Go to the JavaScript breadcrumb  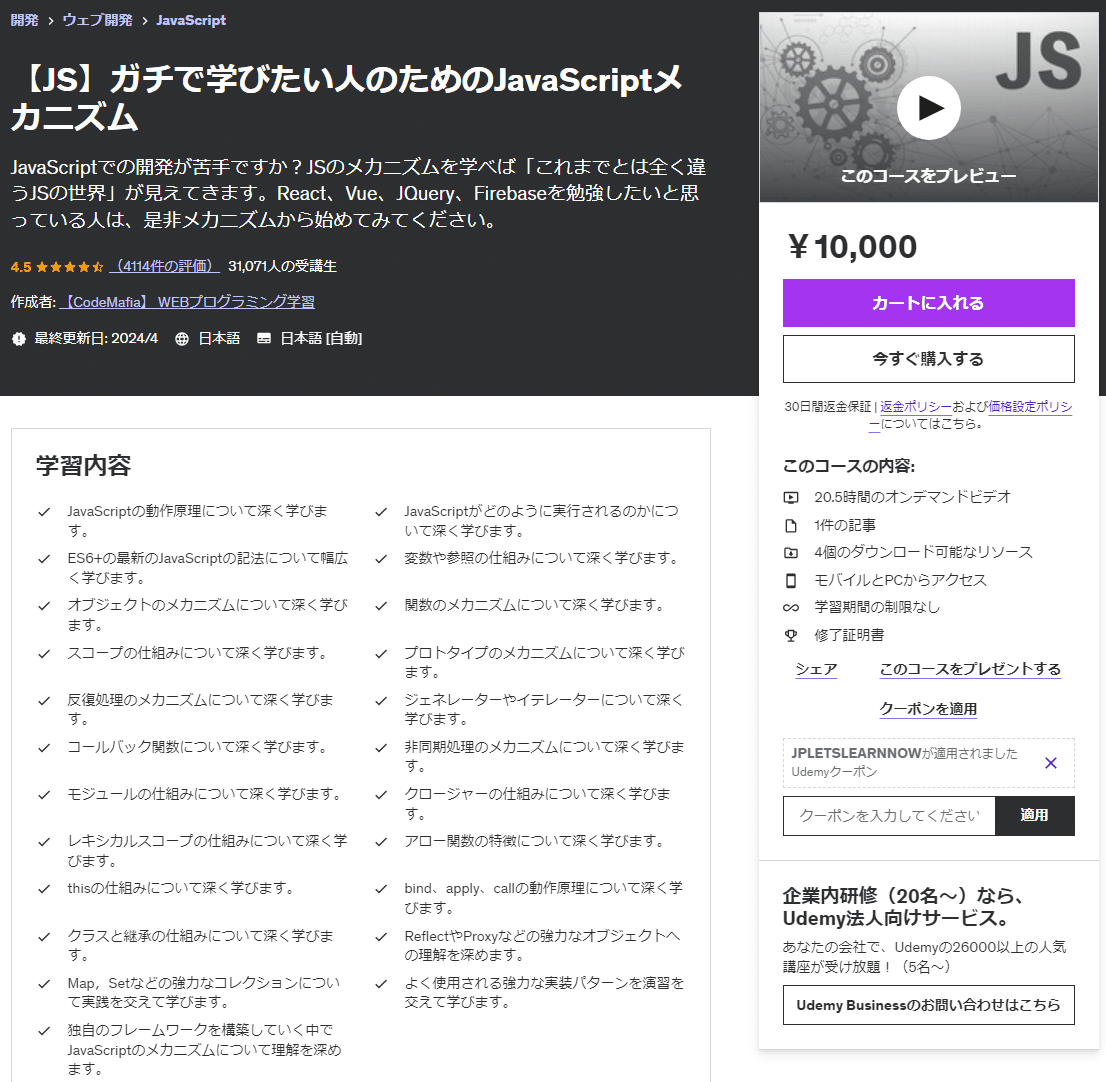click(x=191, y=20)
